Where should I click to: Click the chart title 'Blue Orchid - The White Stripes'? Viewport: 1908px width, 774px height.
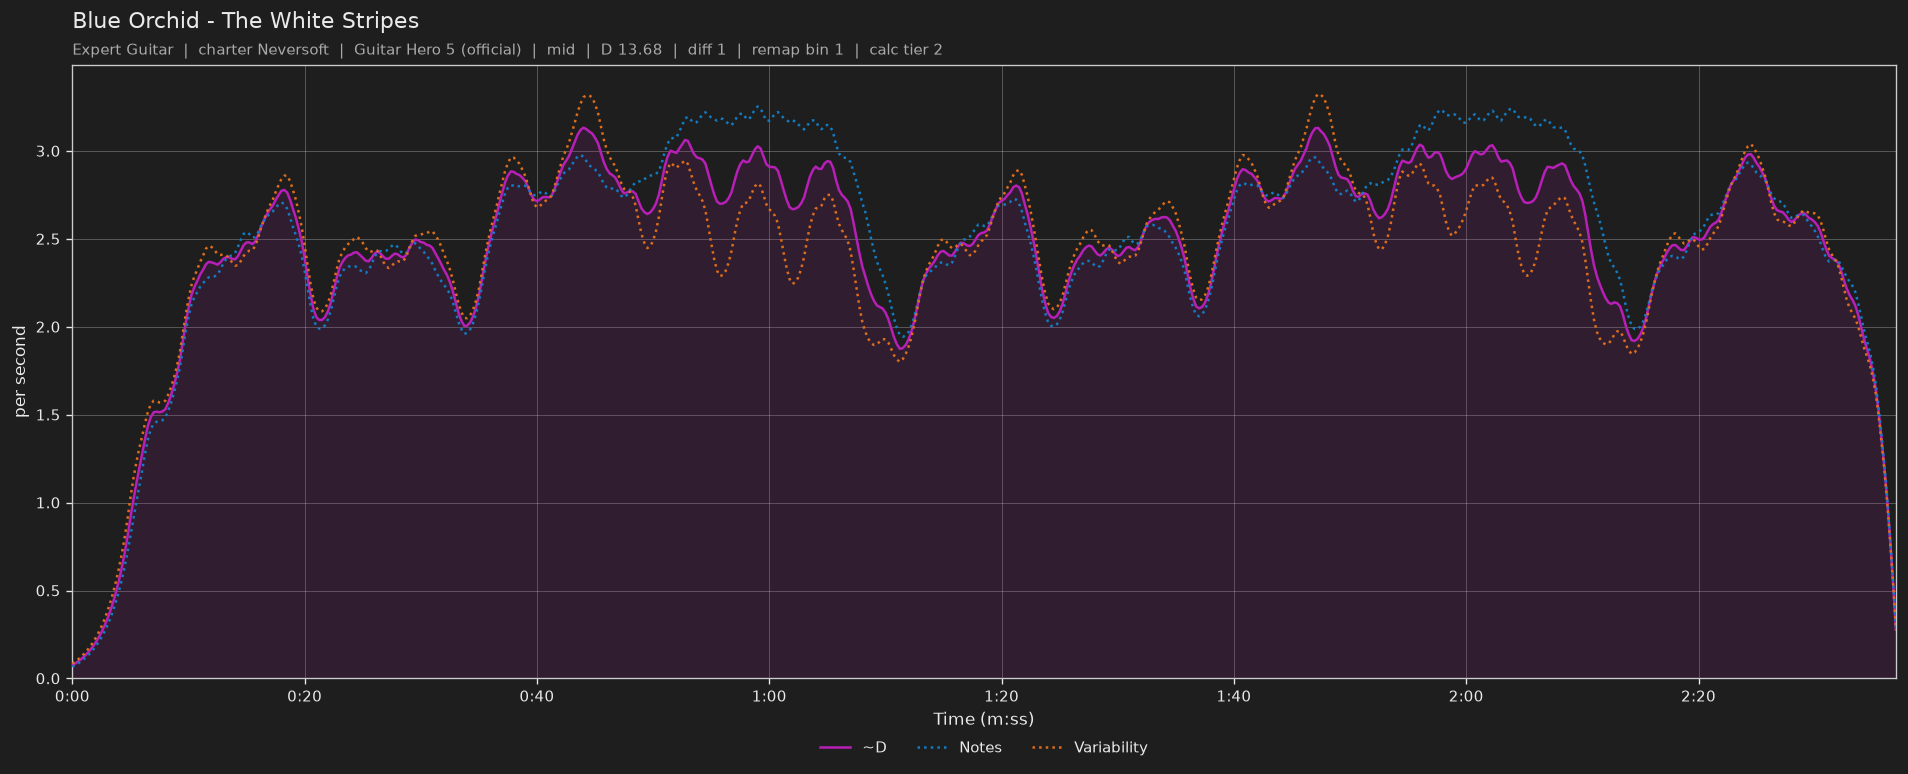245,21
